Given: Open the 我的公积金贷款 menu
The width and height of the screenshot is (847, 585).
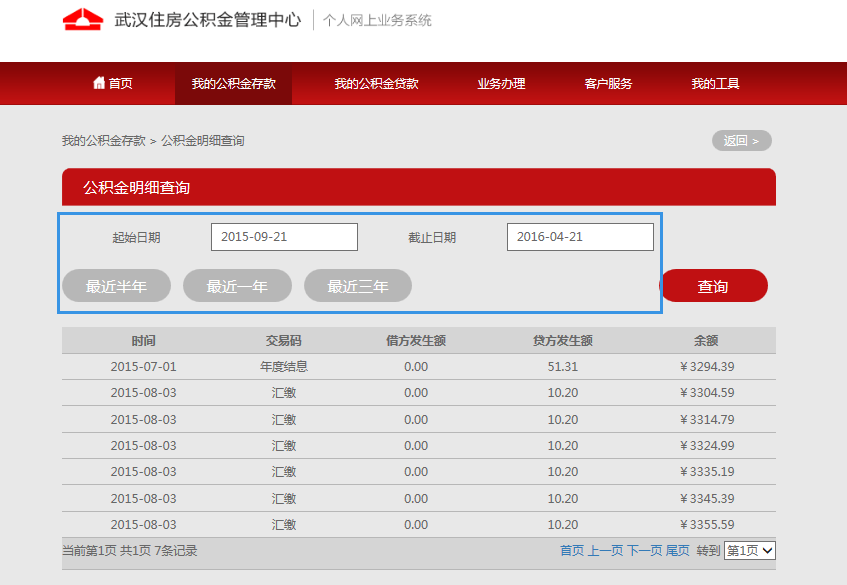Looking at the screenshot, I should click(x=376, y=84).
